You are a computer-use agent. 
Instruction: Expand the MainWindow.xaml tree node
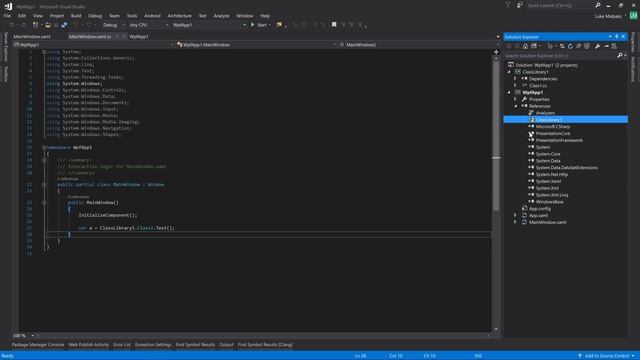pyautogui.click(x=515, y=222)
